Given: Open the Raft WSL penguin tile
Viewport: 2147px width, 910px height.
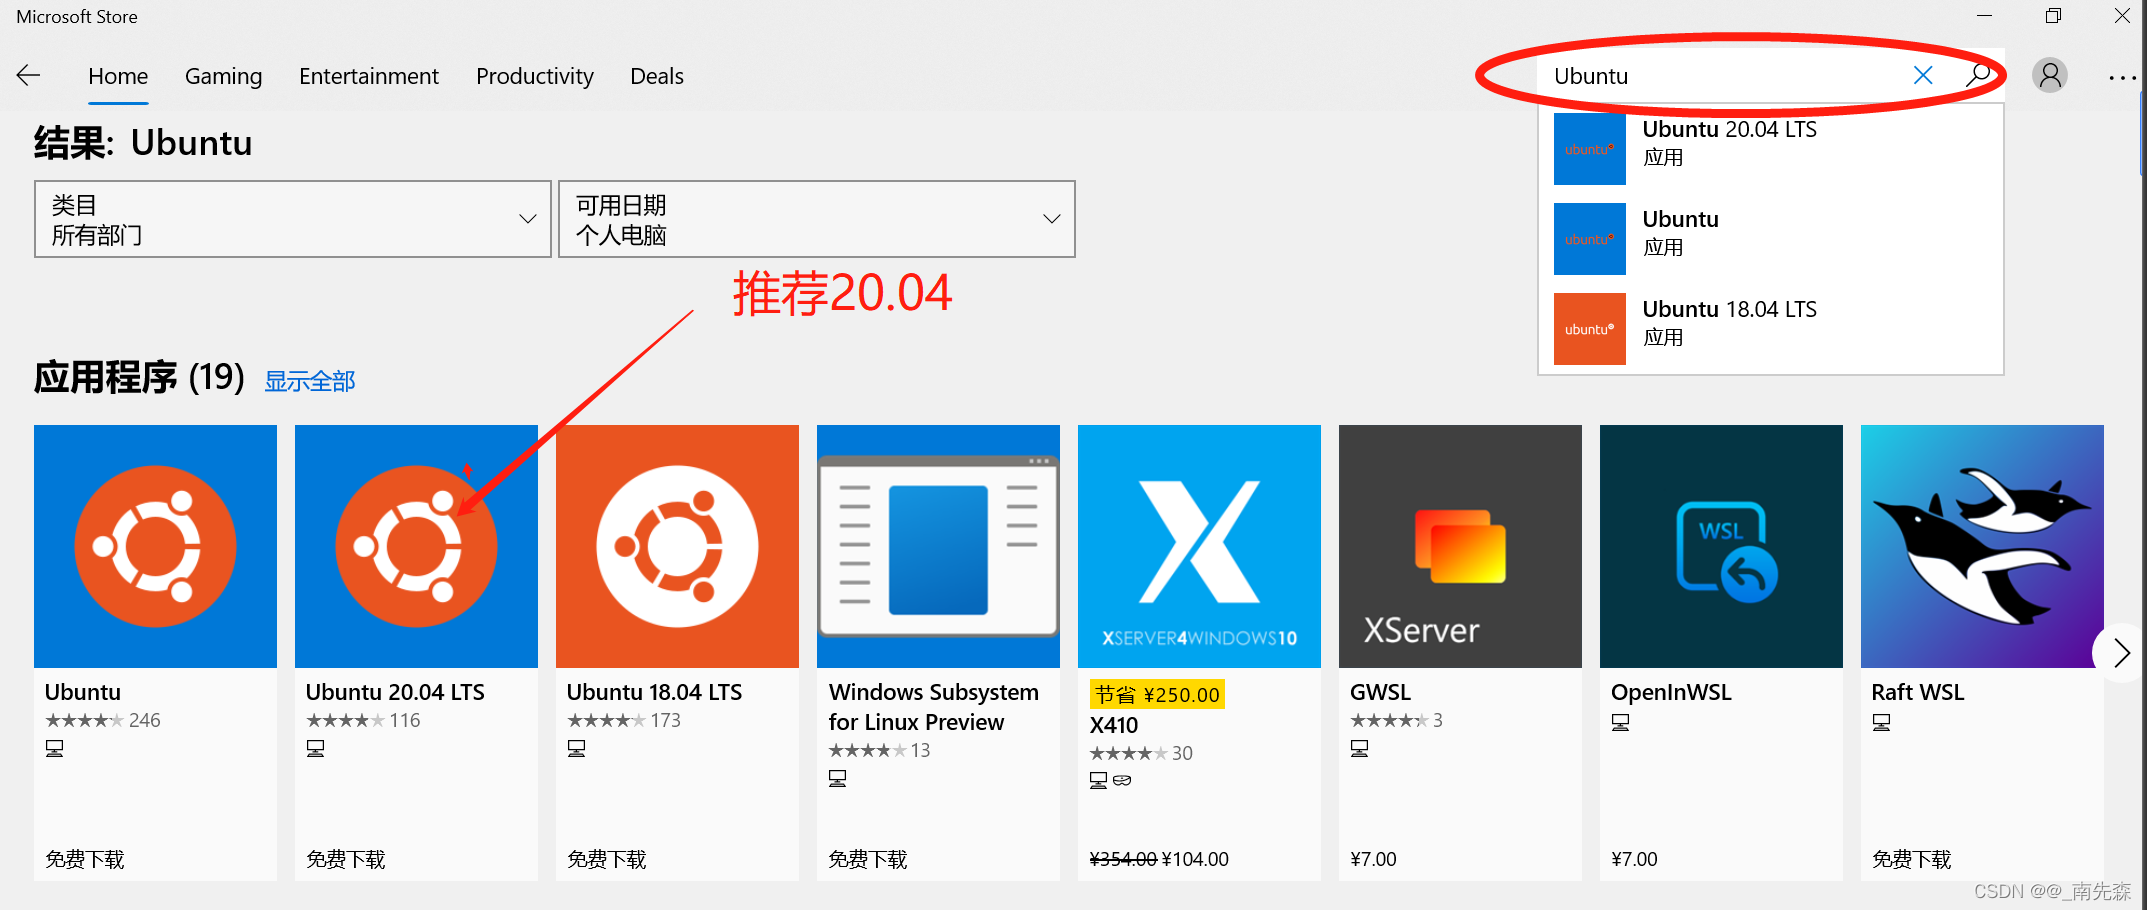Looking at the screenshot, I should (x=1982, y=546).
